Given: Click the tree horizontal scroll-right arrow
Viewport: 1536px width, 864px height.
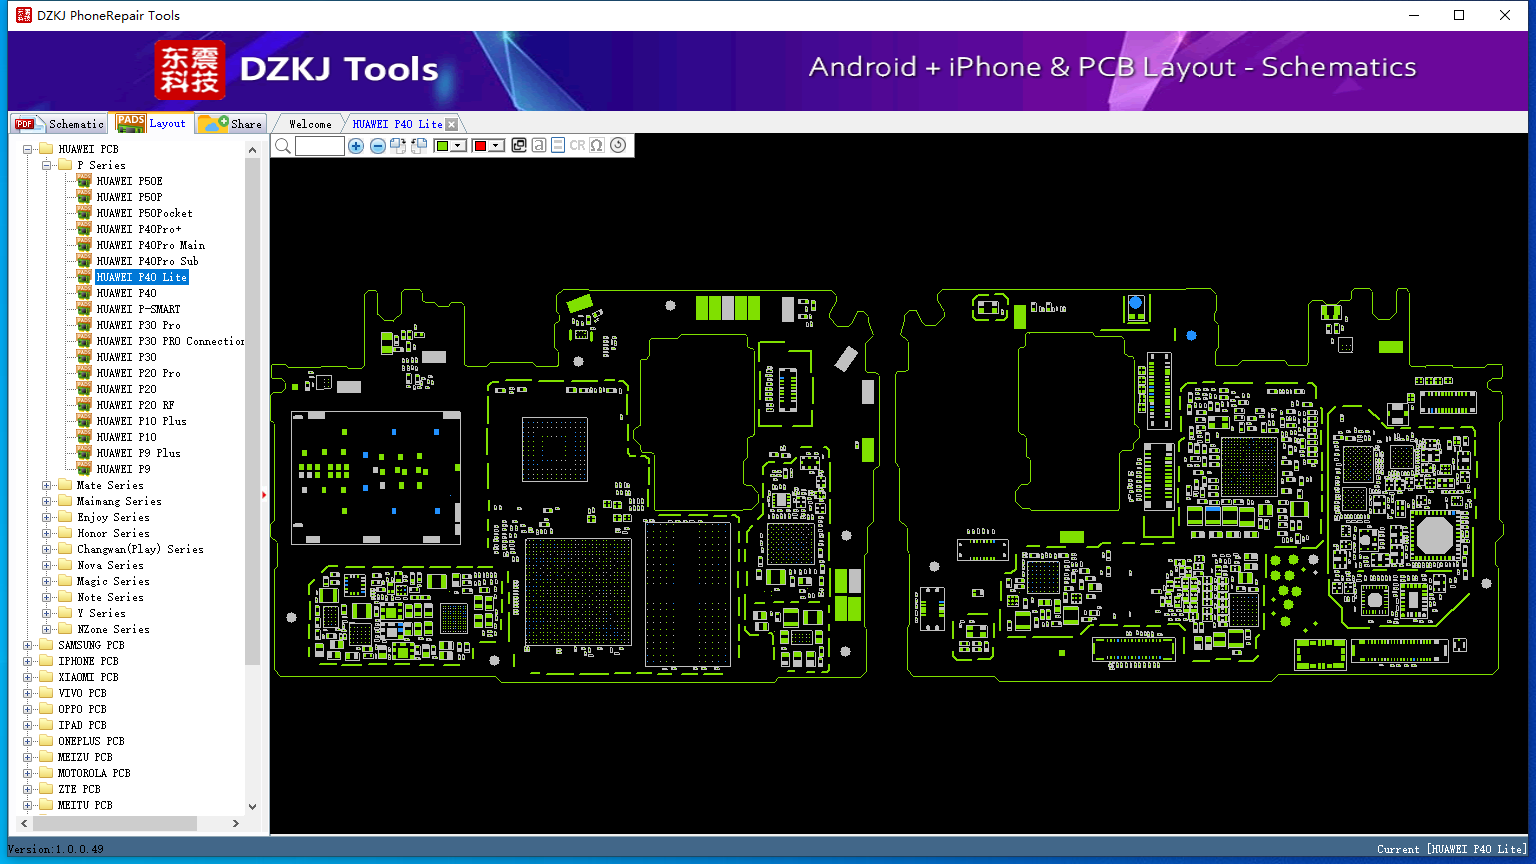Looking at the screenshot, I should 236,824.
